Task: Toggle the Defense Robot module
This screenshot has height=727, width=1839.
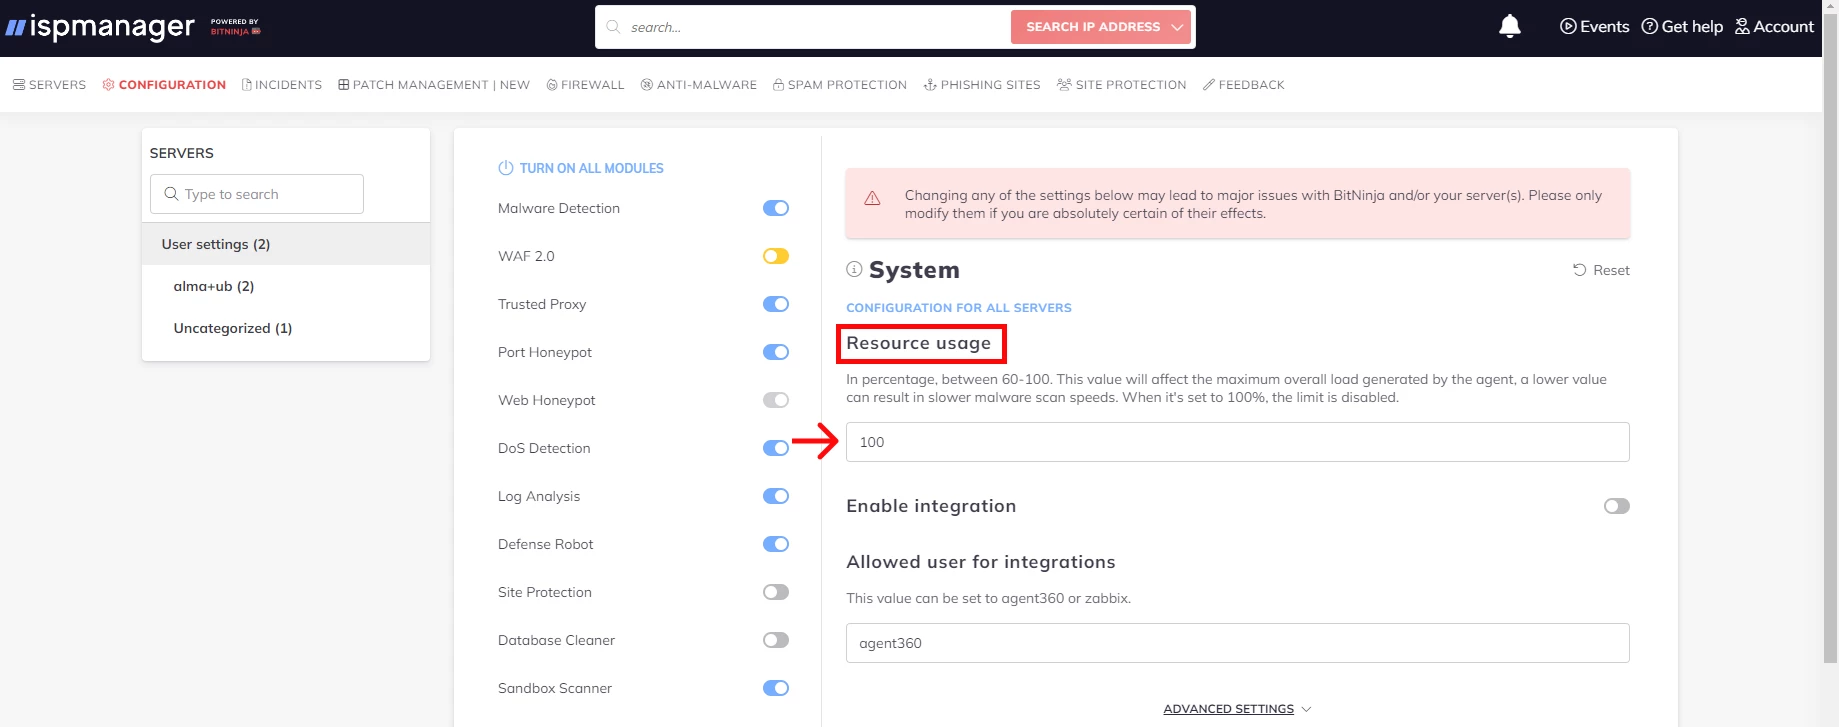Action: [776, 544]
